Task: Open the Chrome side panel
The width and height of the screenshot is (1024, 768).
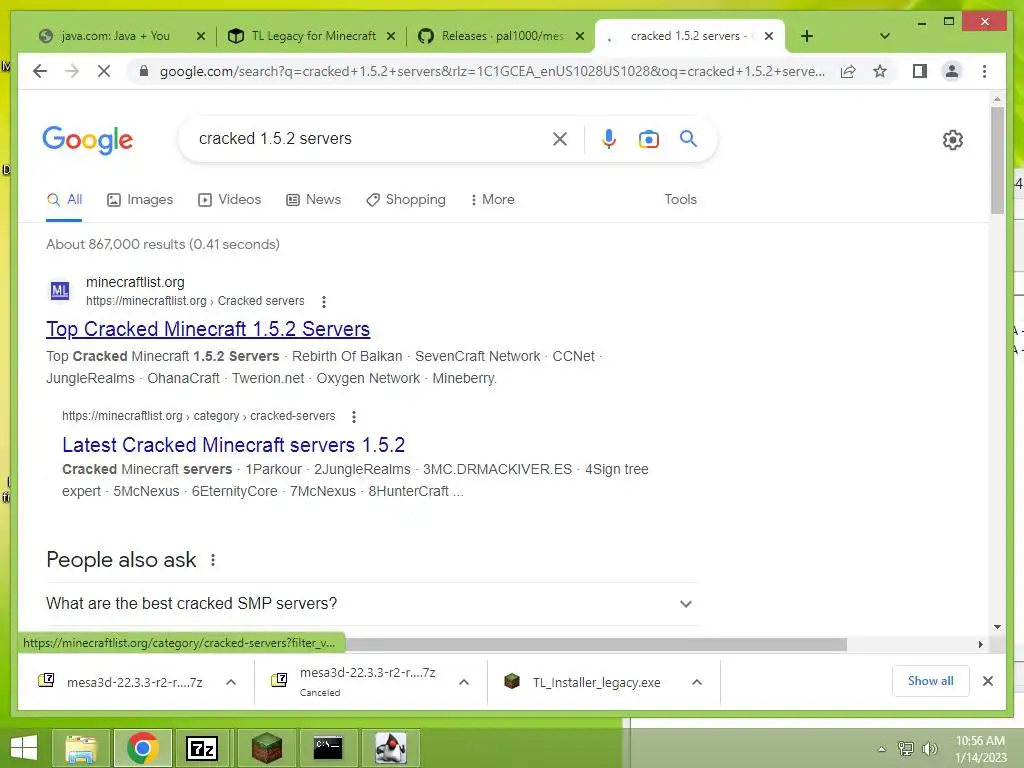Action: pos(920,71)
